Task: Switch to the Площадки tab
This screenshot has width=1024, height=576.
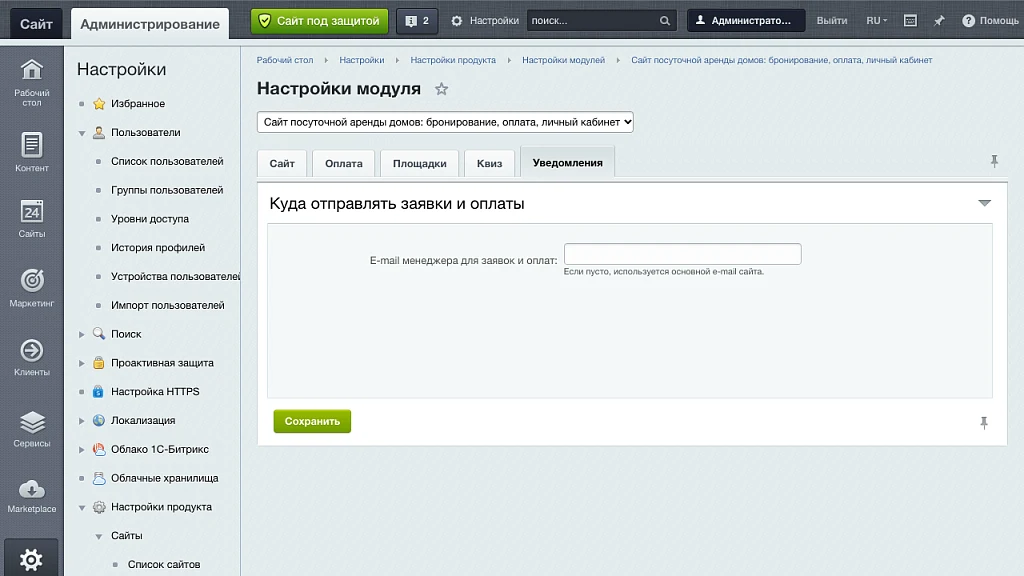Action: [419, 163]
